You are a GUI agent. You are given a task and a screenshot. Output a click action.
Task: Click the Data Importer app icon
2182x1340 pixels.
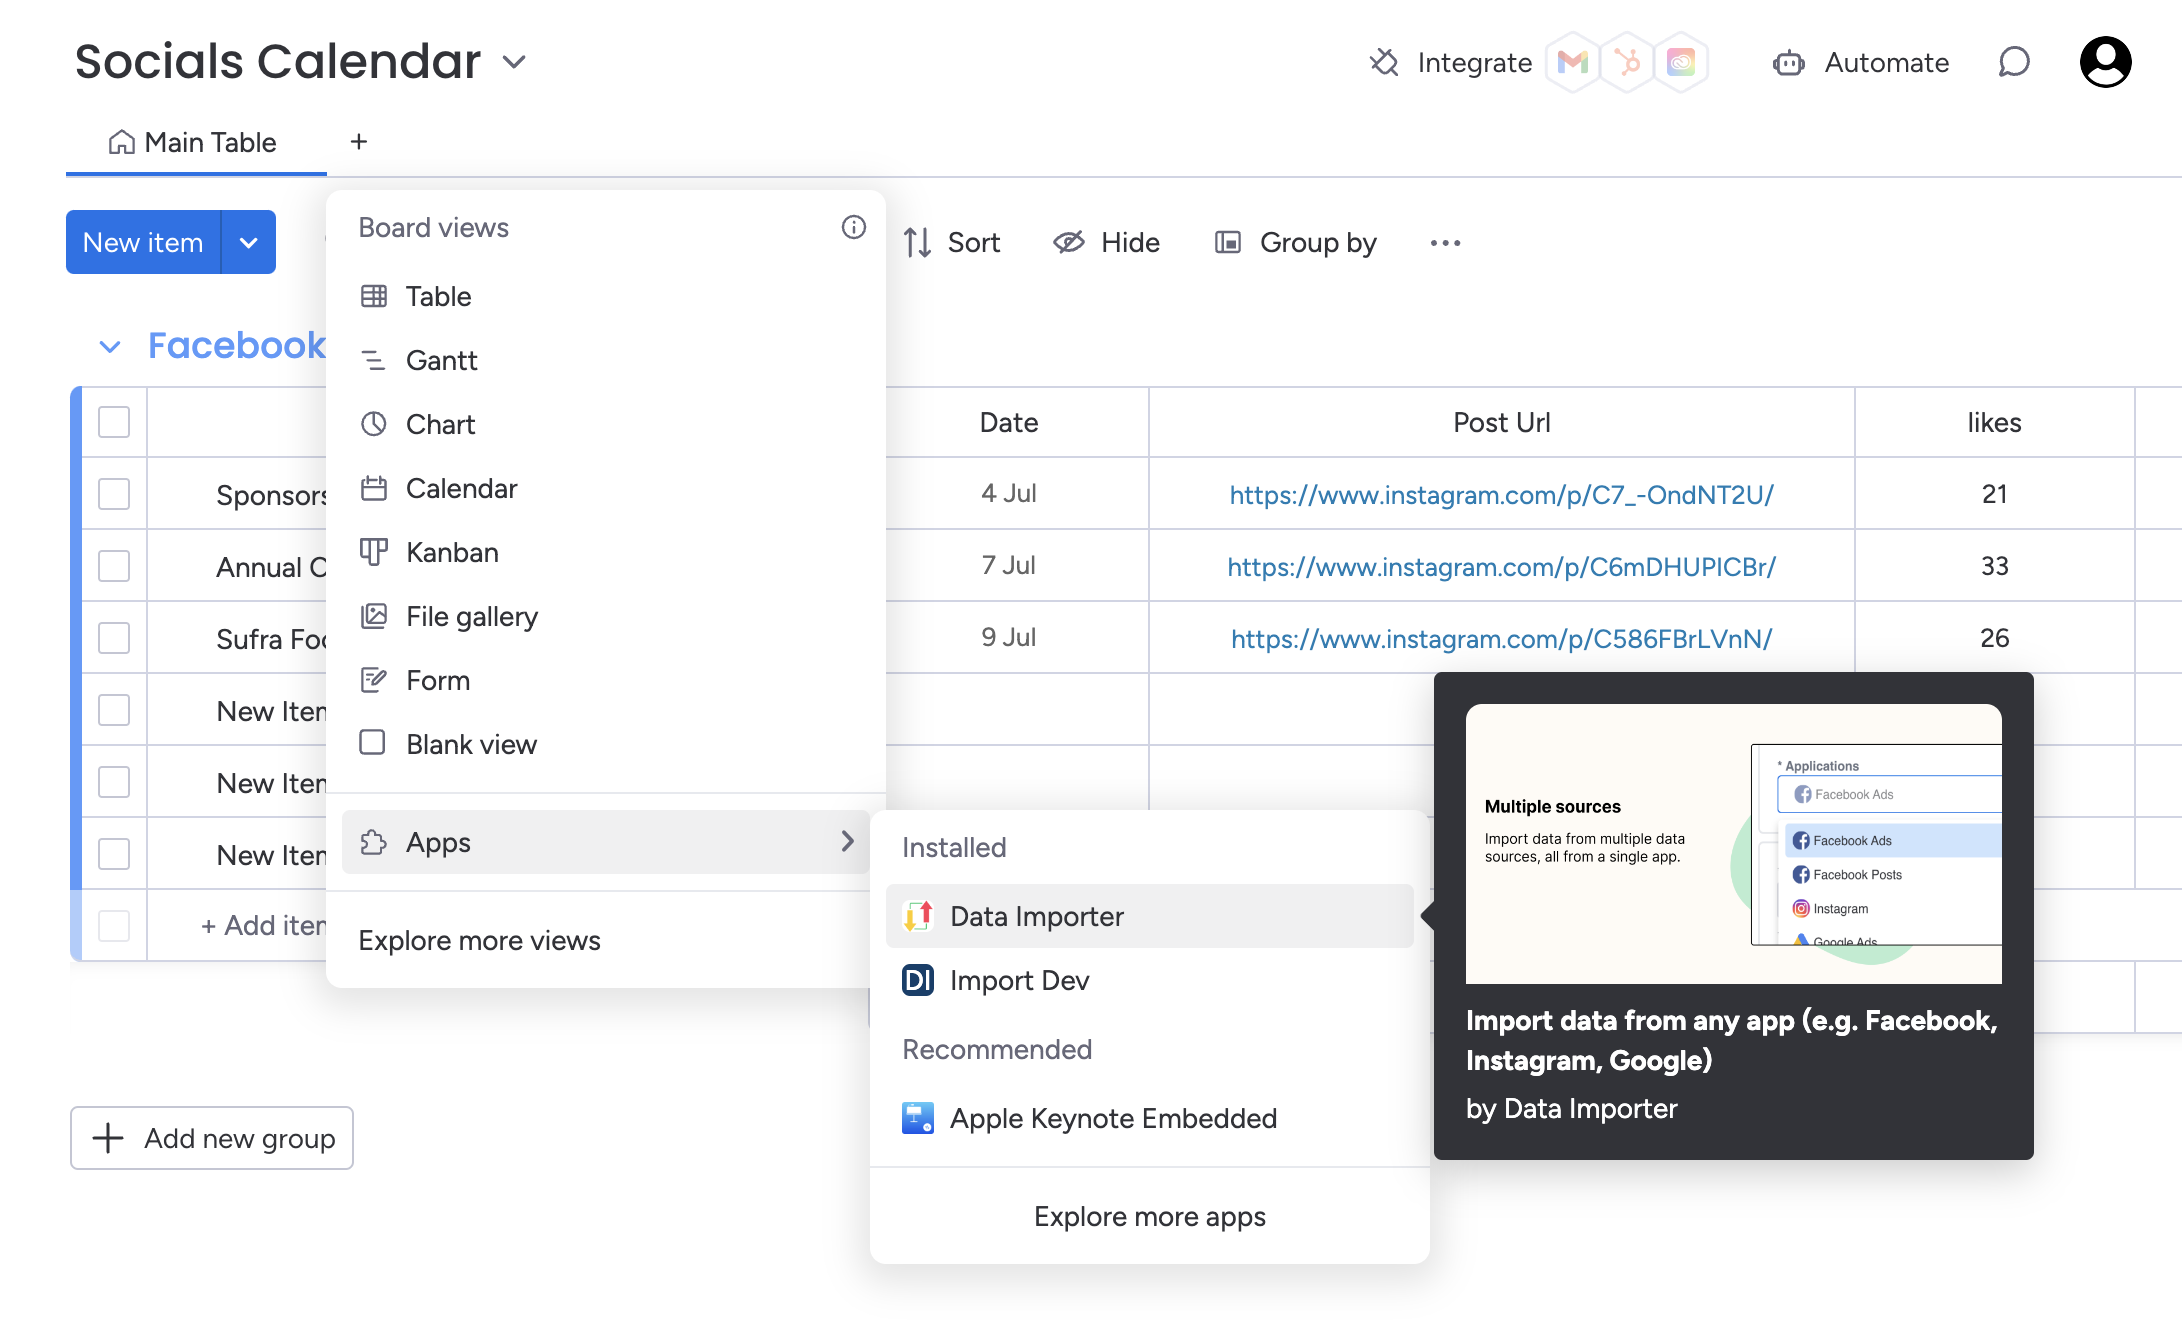918,916
